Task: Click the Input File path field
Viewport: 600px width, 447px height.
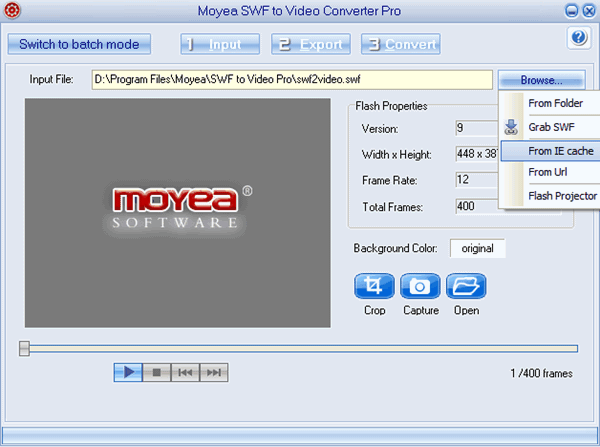Action: coord(292,80)
